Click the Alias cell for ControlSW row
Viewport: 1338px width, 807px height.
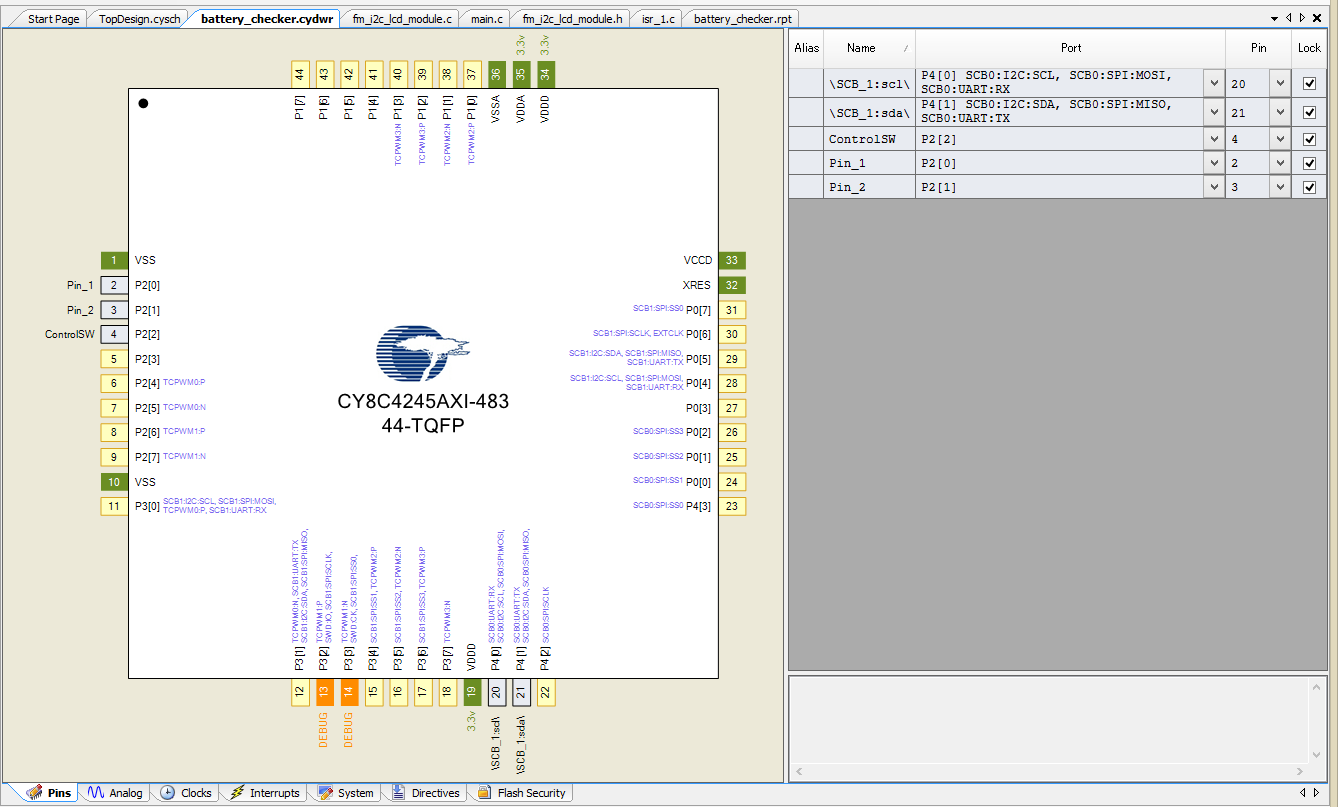pos(806,139)
